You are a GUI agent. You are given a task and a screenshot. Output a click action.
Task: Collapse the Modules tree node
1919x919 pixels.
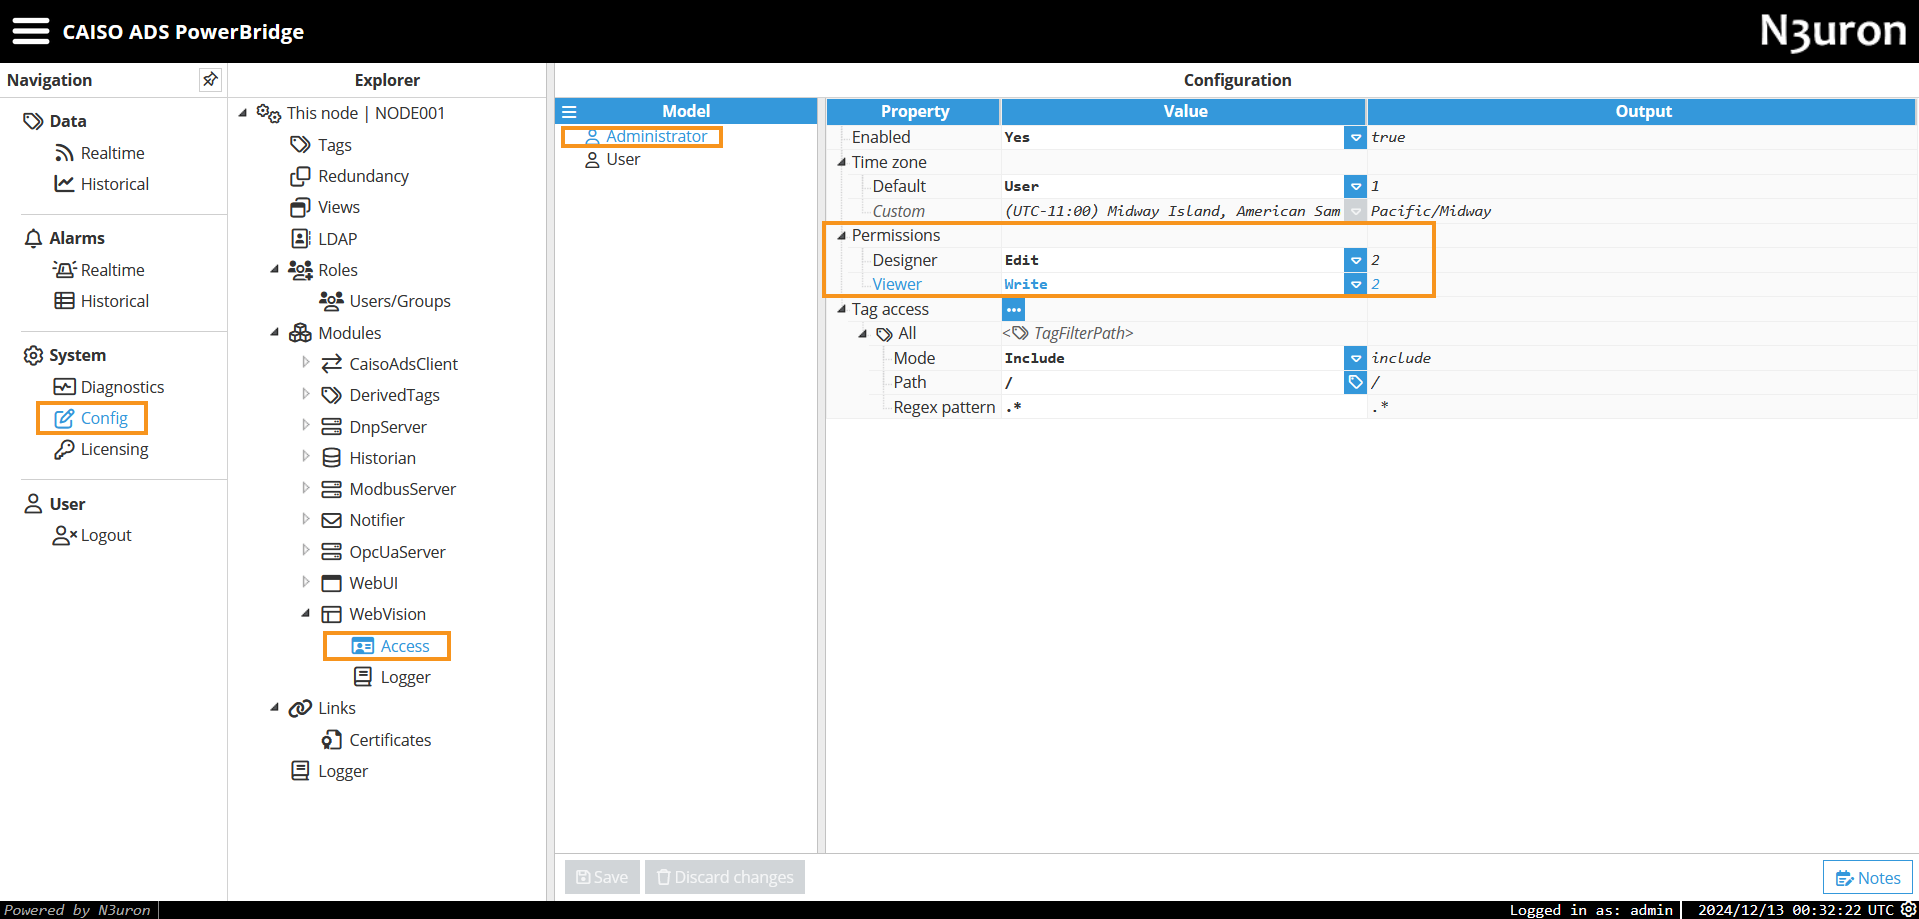pos(274,332)
